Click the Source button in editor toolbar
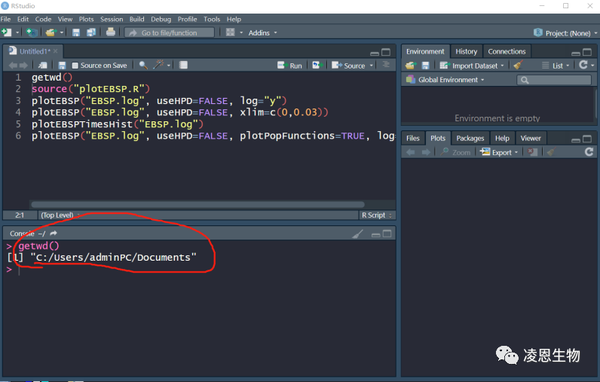Image resolution: width=600 pixels, height=382 pixels. [348, 65]
